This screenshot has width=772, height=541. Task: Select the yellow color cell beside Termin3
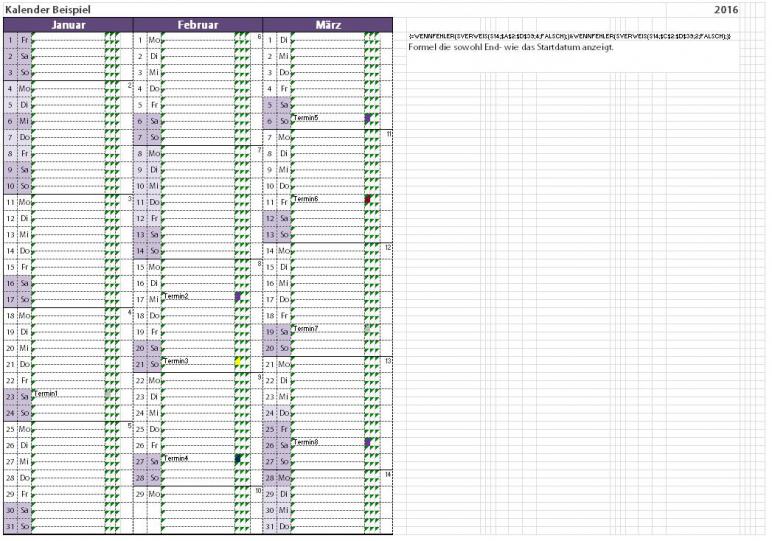click(238, 362)
